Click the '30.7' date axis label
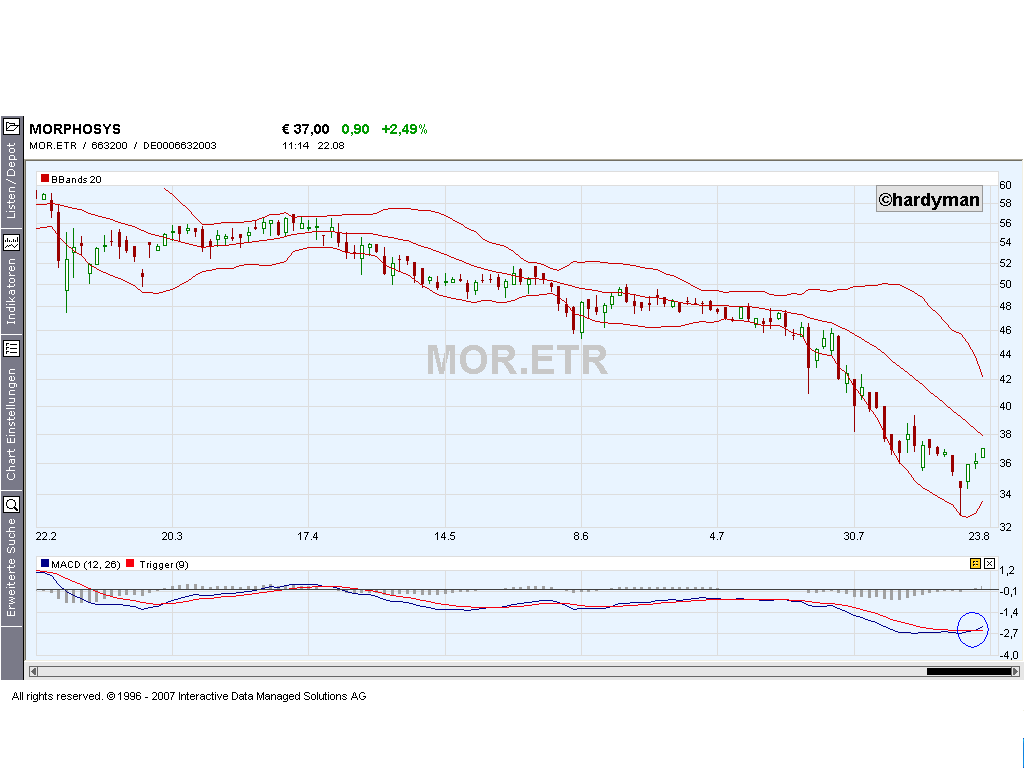 pyautogui.click(x=854, y=536)
